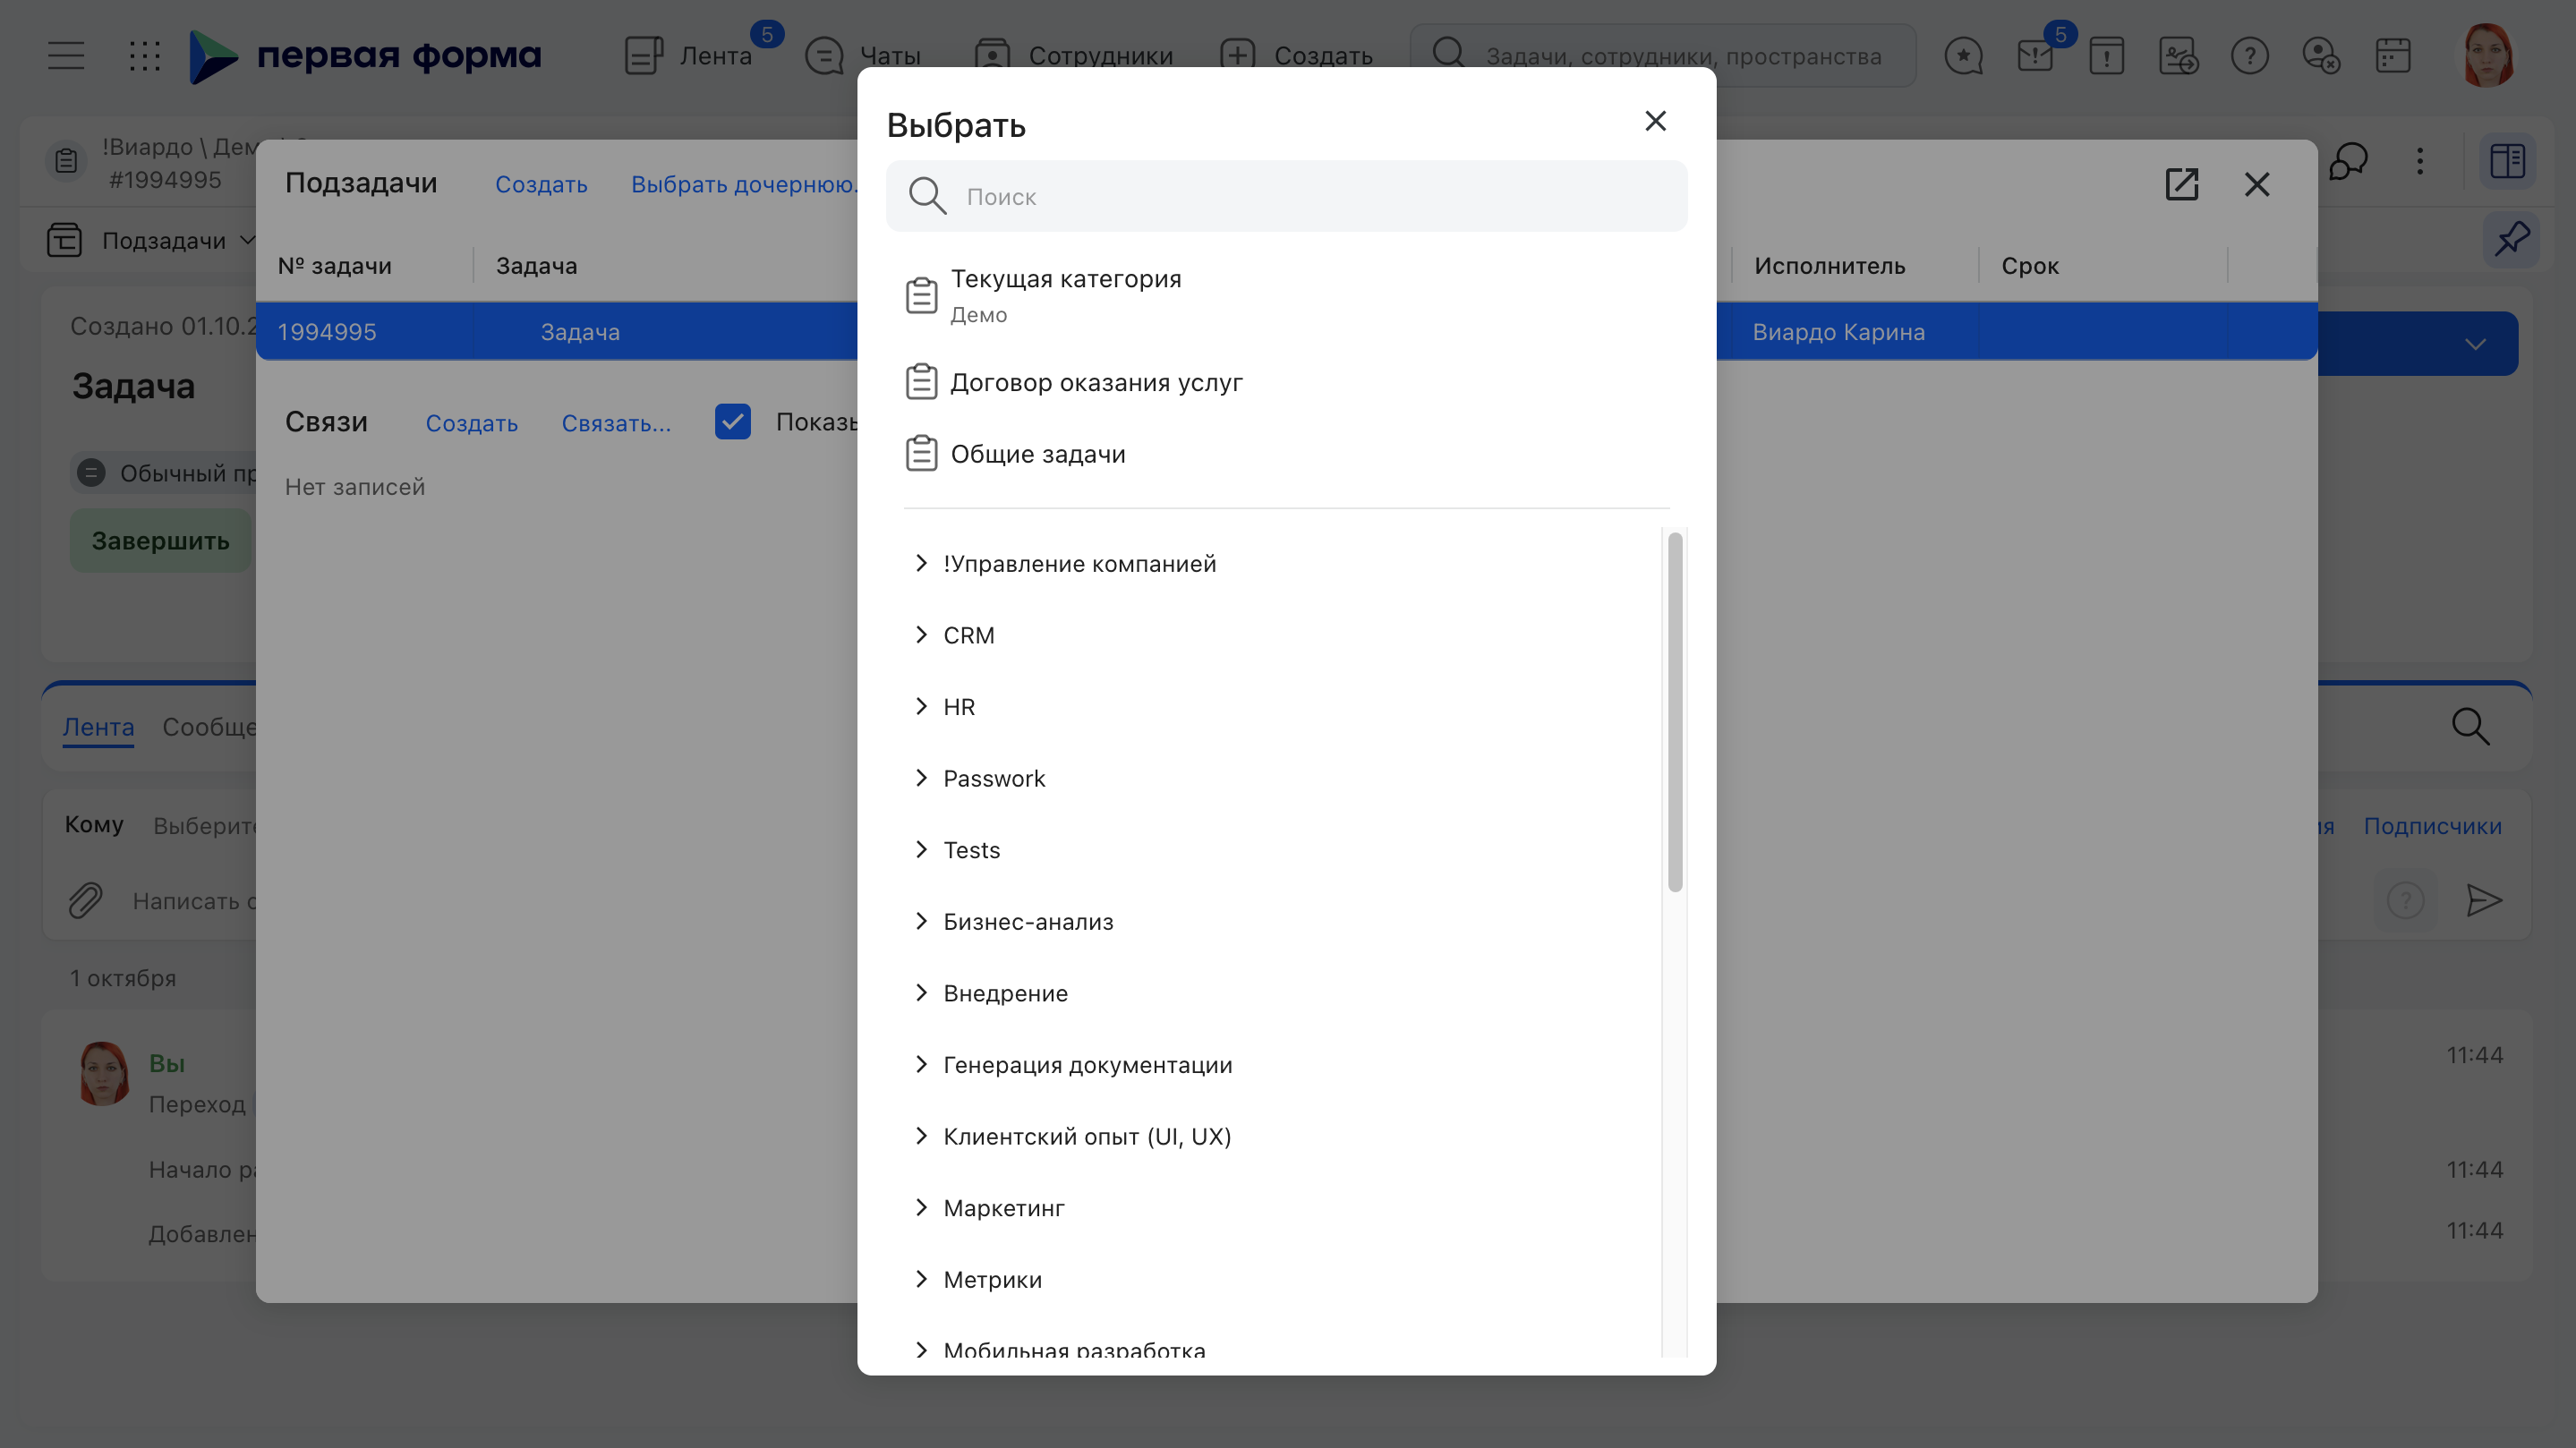Open subtasks panel in new window
Screen dimensions: 2576x1448
point(2181,184)
